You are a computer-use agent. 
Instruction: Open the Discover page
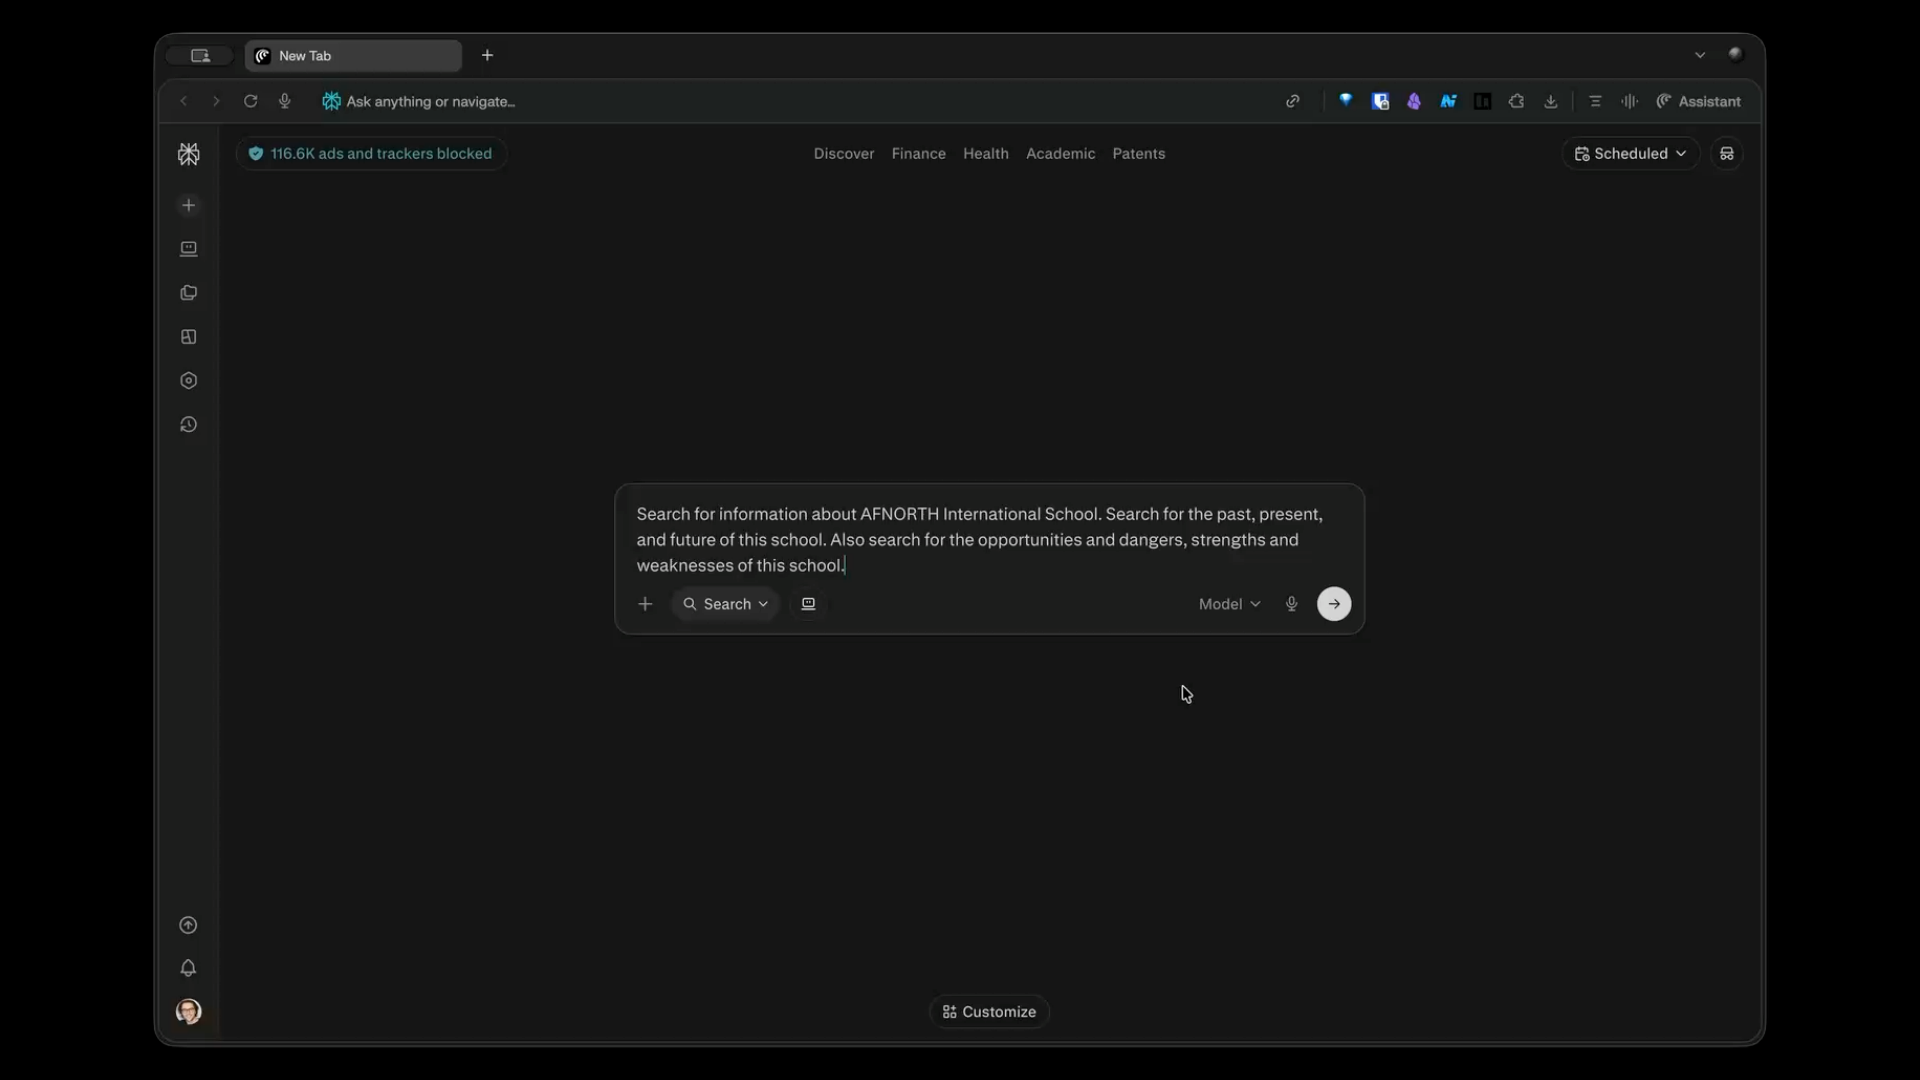pos(843,154)
